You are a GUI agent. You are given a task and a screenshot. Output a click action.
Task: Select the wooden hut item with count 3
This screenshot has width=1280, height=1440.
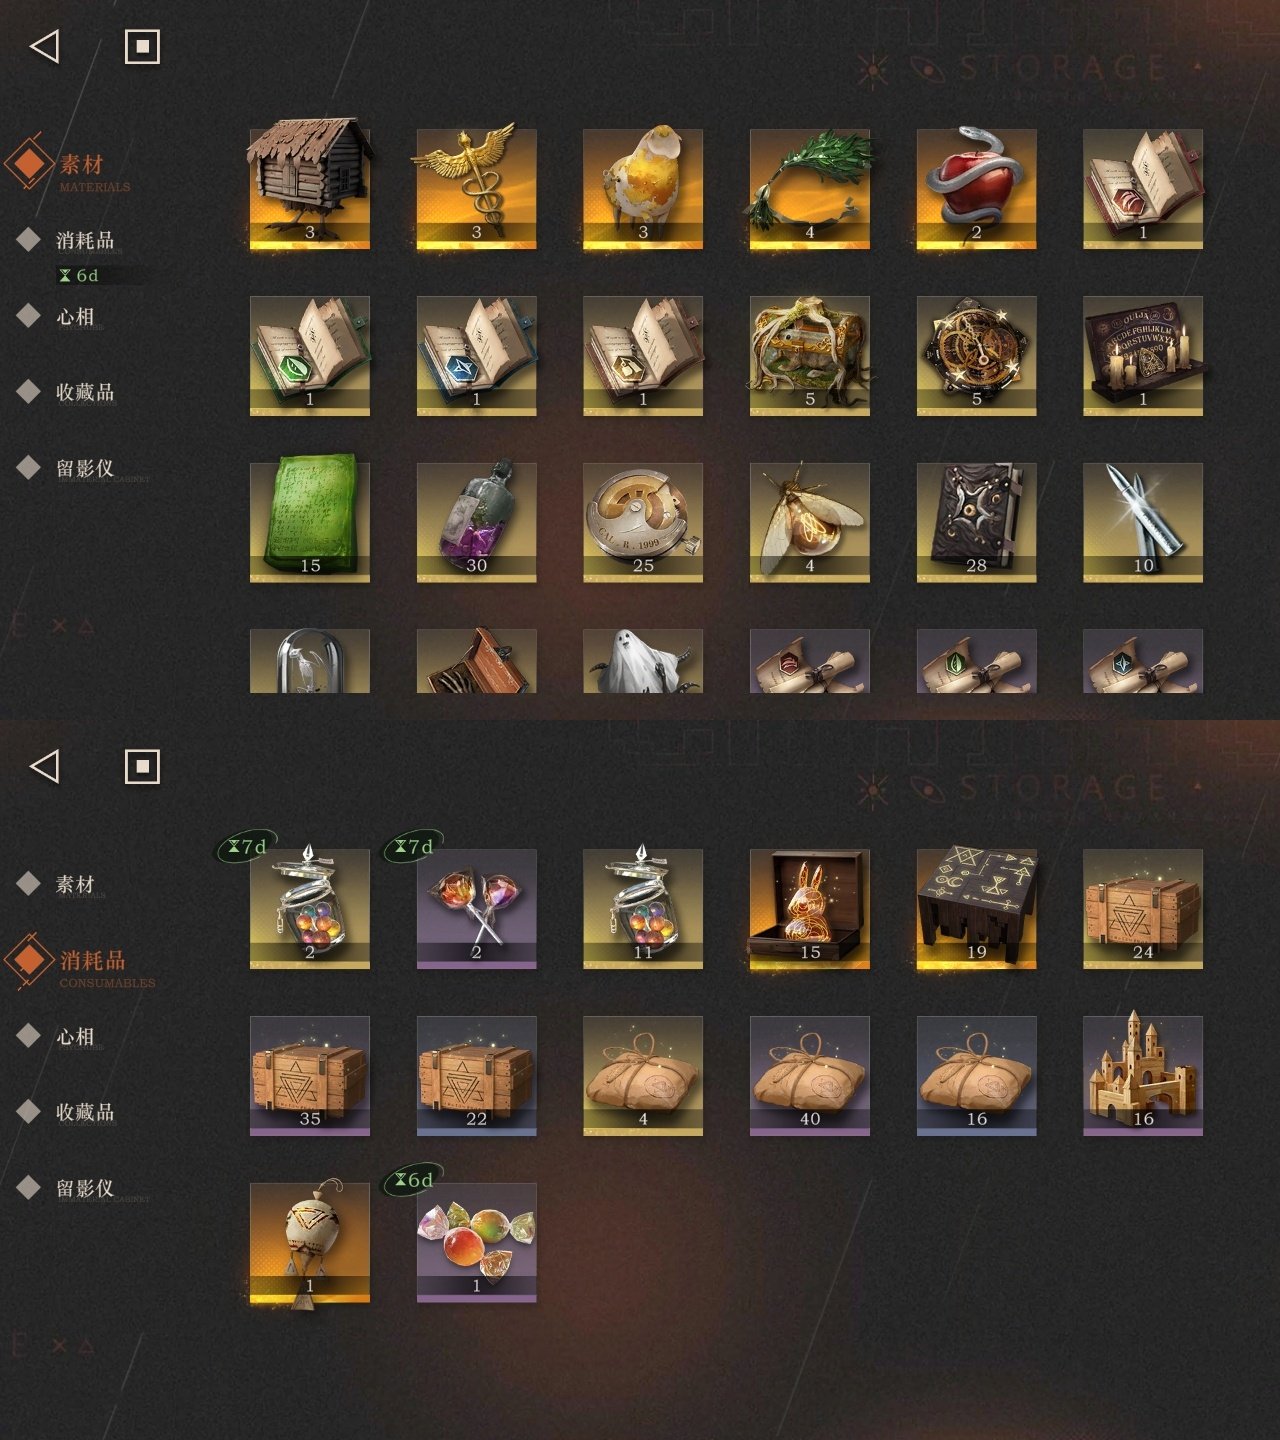[x=310, y=187]
